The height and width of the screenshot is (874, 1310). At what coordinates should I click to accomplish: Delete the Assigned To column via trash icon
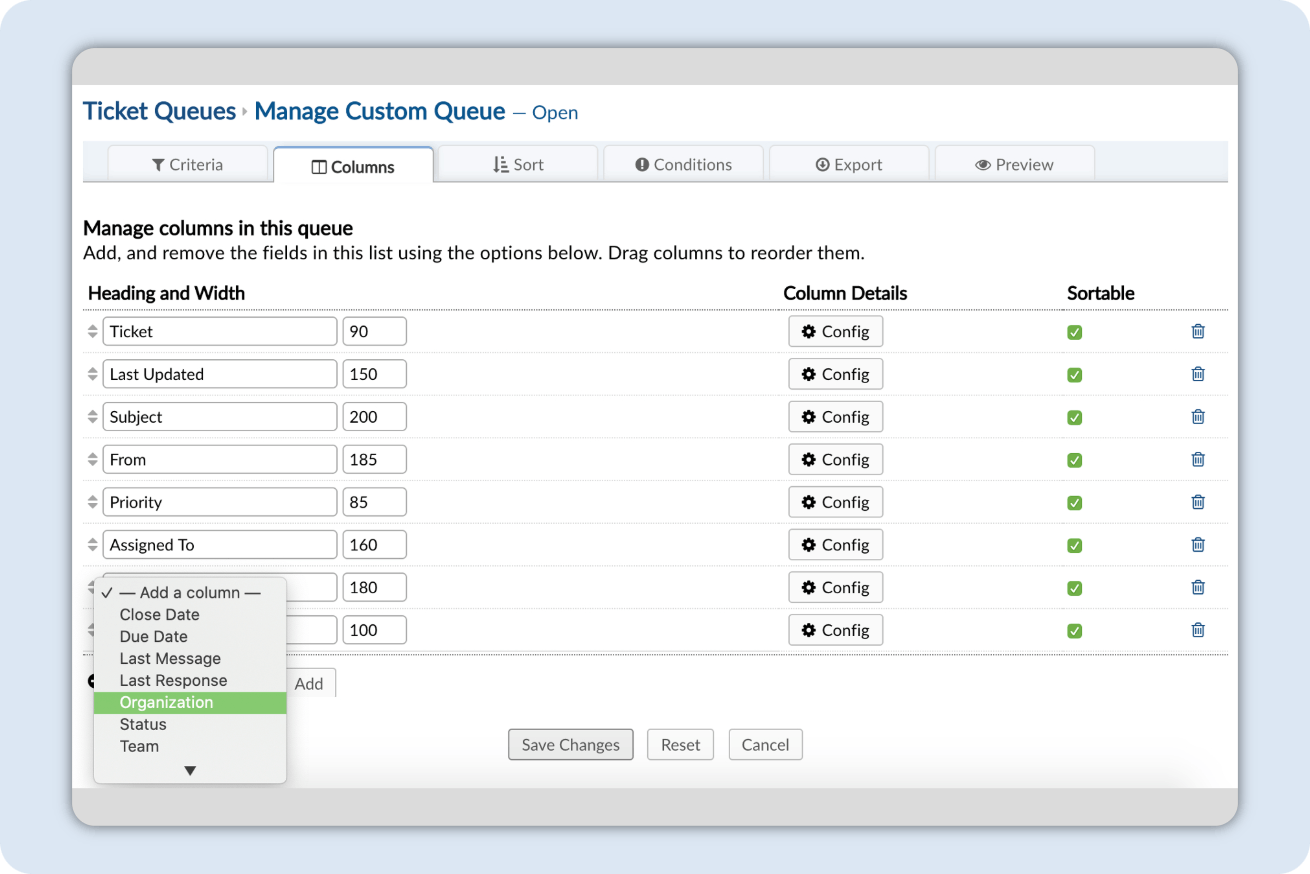click(x=1198, y=545)
